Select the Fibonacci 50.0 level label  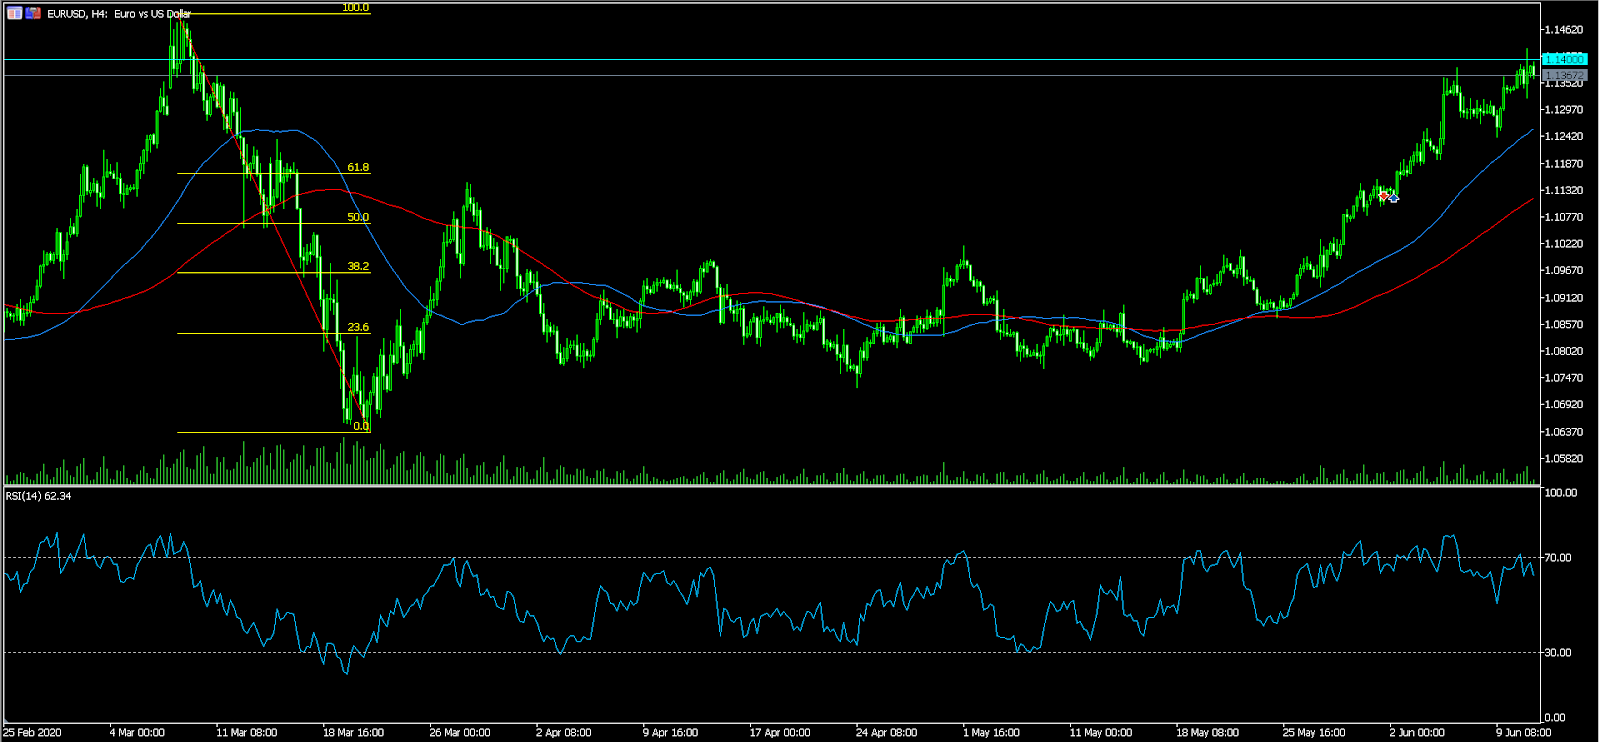[358, 217]
